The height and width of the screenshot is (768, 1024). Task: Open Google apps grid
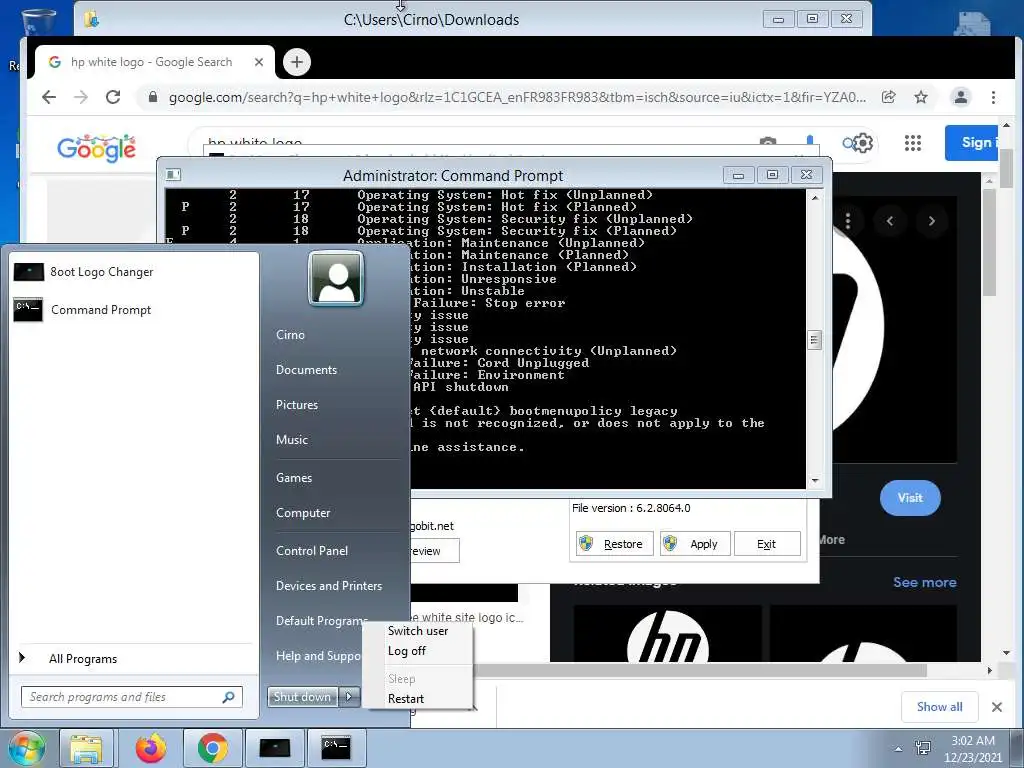(913, 143)
